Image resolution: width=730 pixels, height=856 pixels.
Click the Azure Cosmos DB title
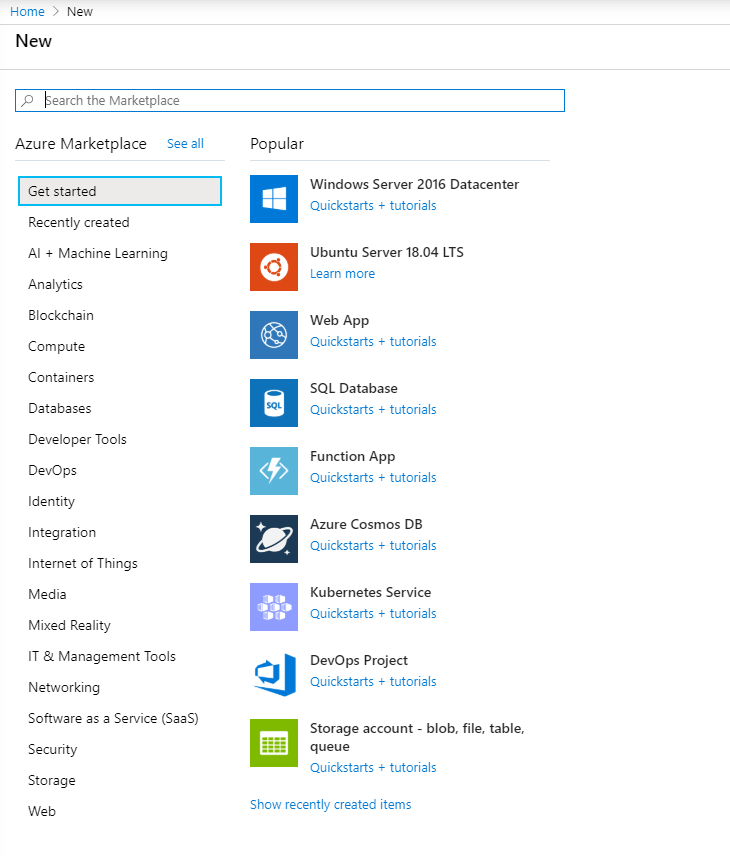click(366, 525)
